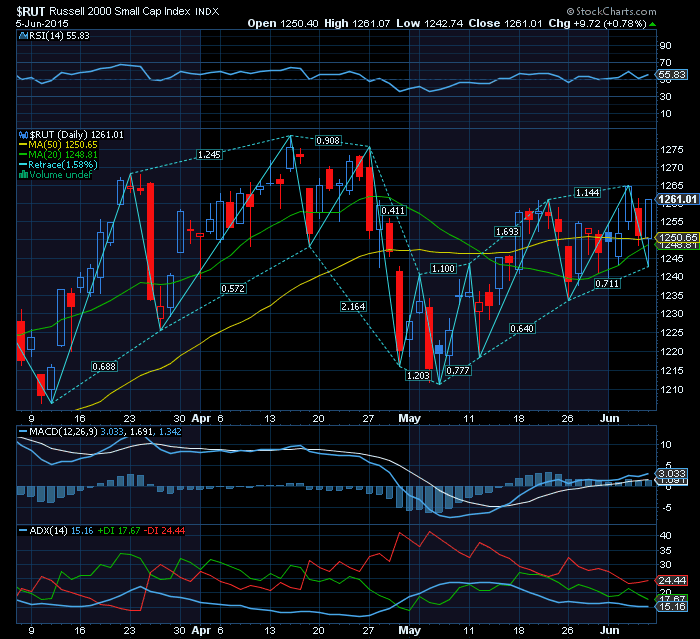Image resolution: width=700 pixels, height=639 pixels.
Task: Click the 1210 price axis label
Action: (672, 389)
